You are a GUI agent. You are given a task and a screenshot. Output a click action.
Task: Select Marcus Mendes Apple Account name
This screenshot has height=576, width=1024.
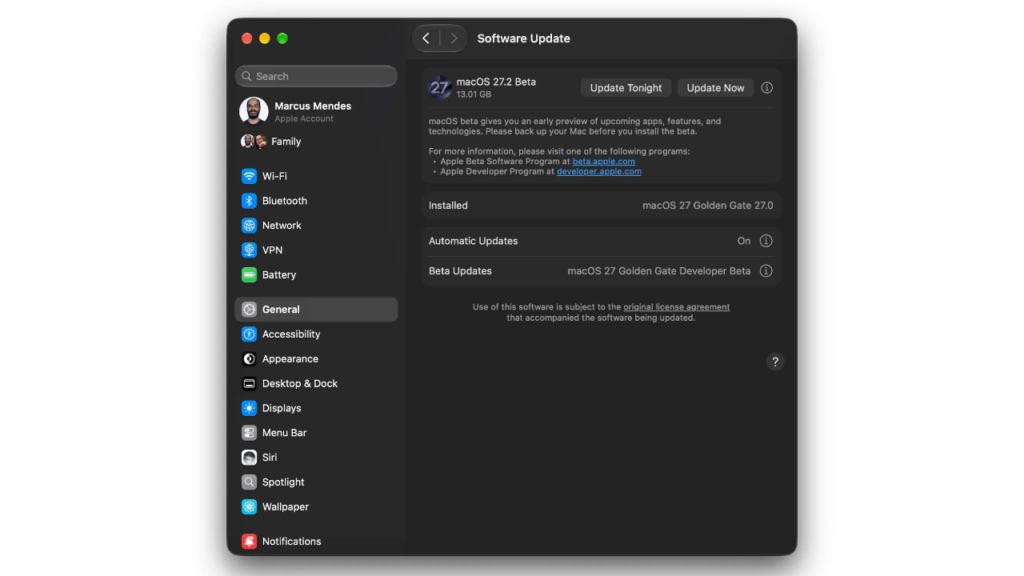coord(313,106)
